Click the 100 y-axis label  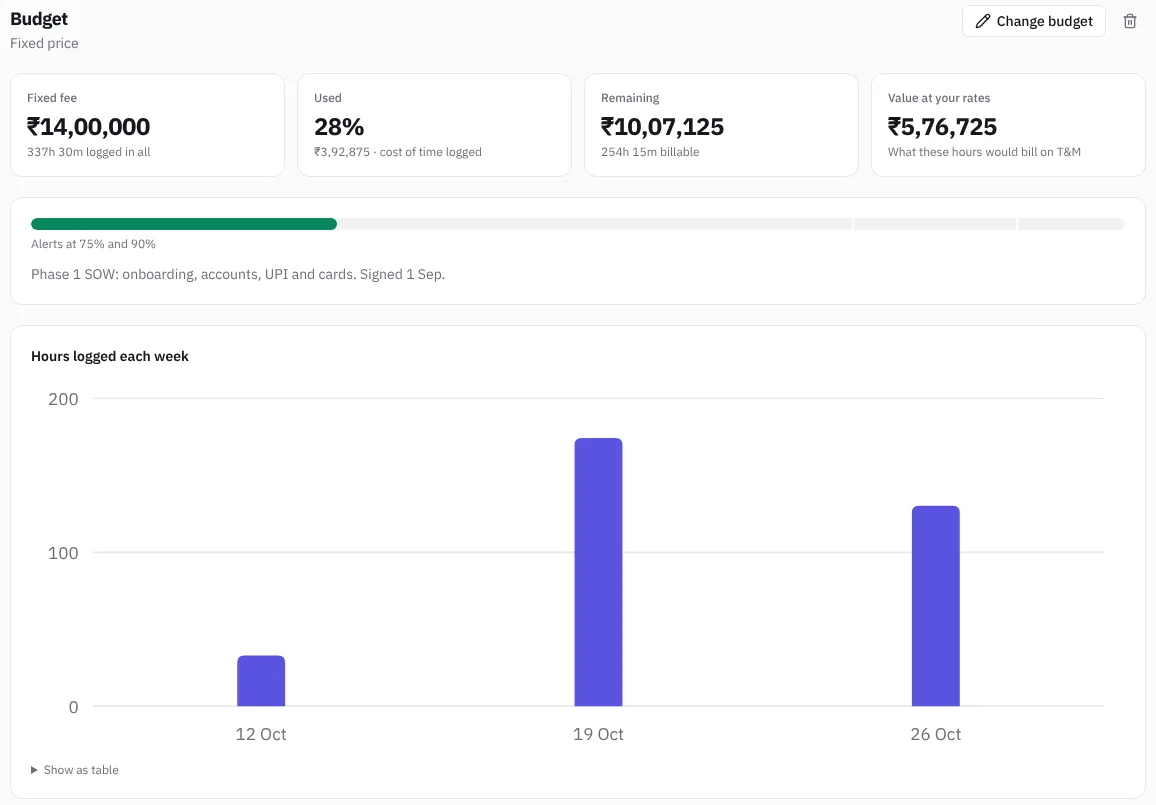pyautogui.click(x=63, y=553)
